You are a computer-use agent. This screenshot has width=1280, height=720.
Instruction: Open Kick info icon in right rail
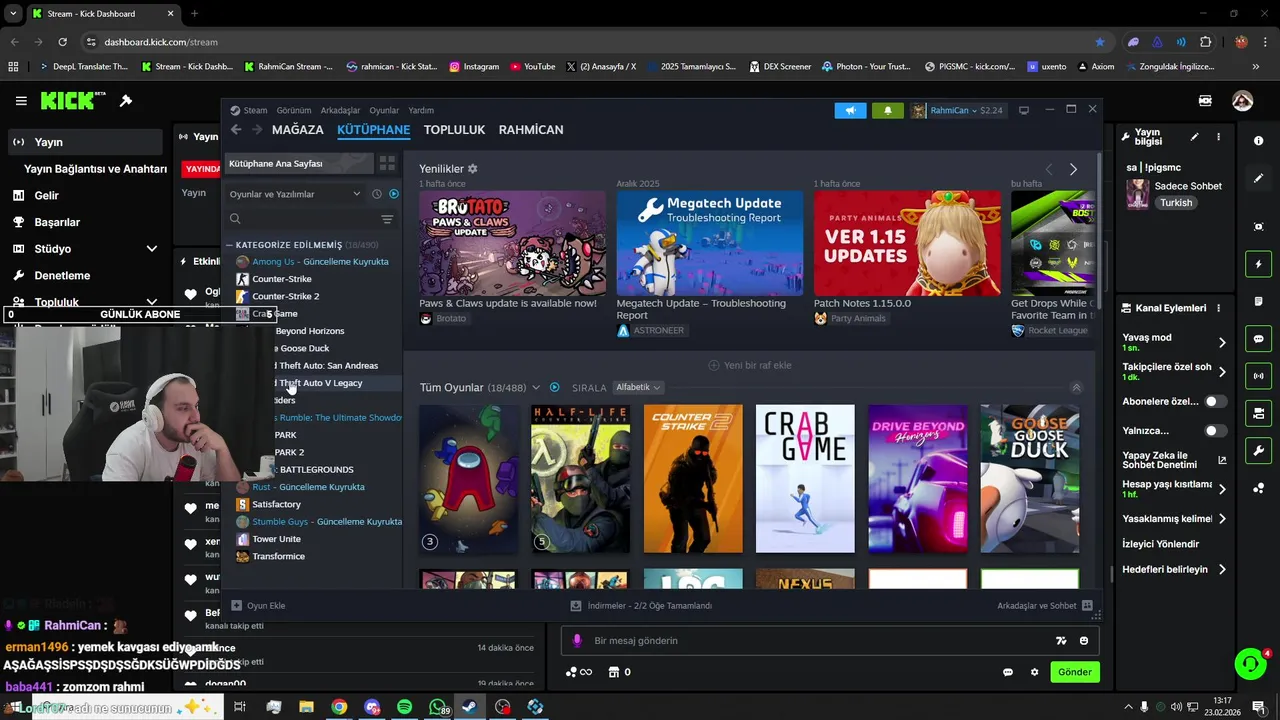(1258, 141)
